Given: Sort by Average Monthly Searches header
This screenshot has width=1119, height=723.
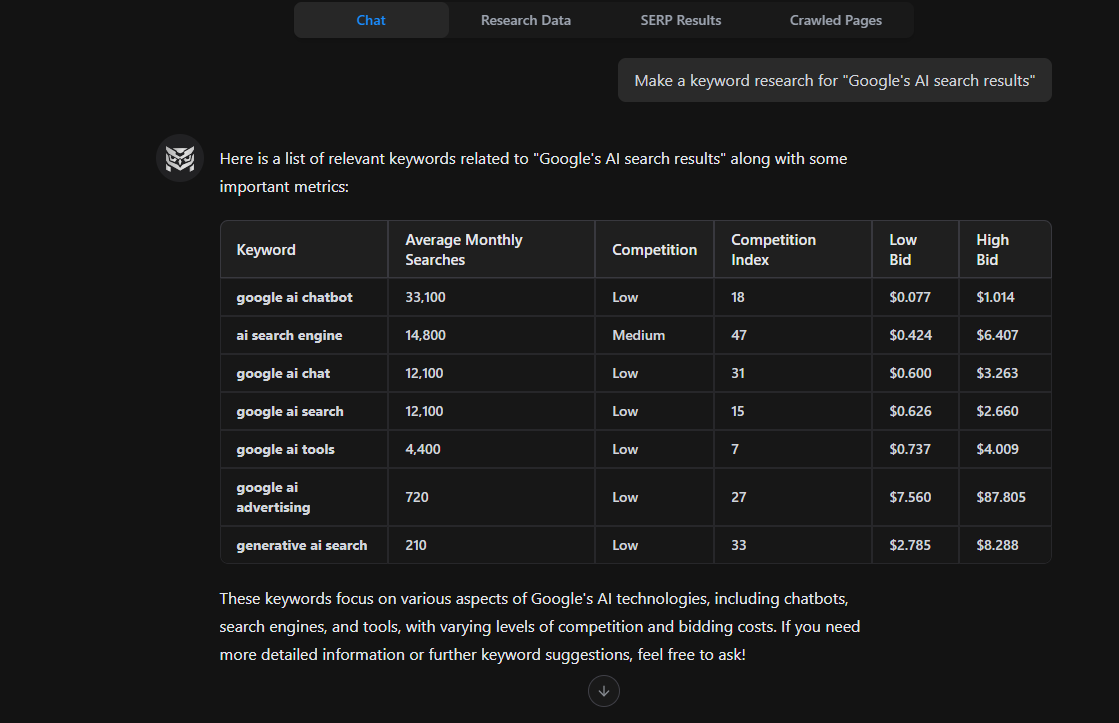Looking at the screenshot, I should pyautogui.click(x=464, y=249).
